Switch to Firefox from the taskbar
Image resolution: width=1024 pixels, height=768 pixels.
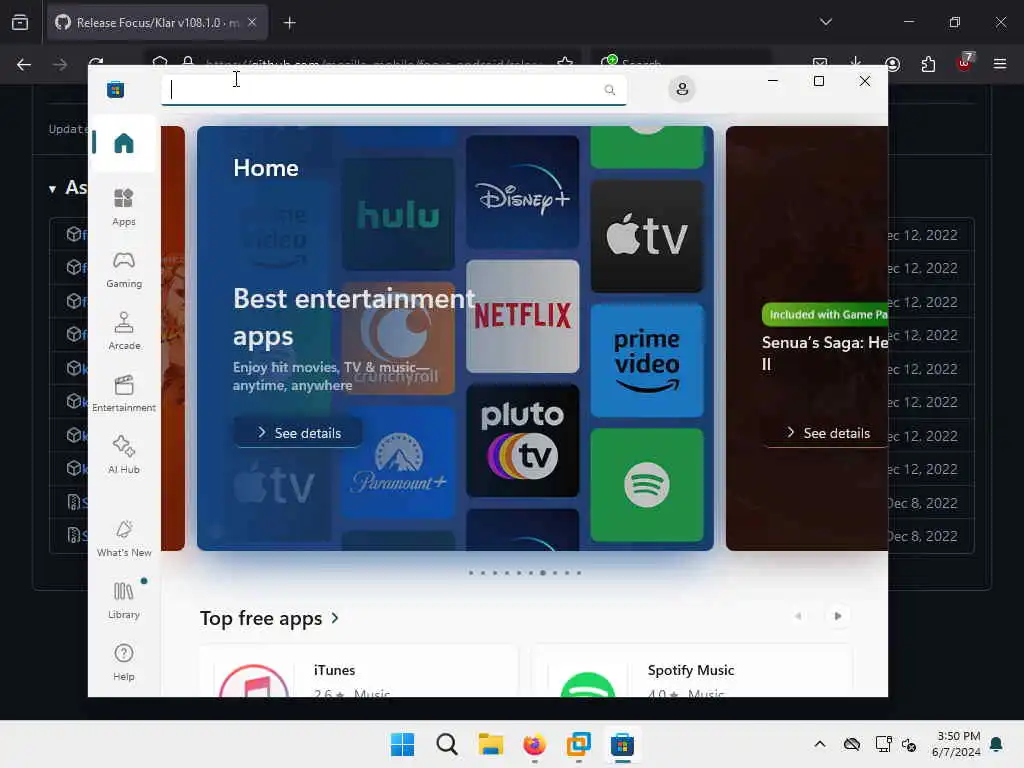[534, 744]
